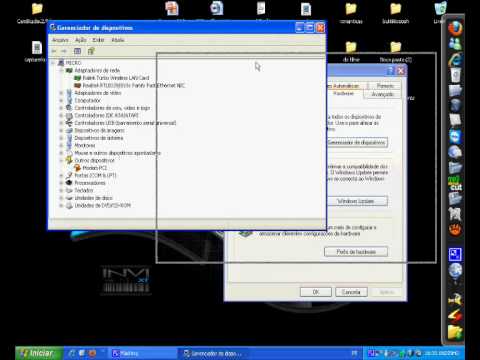
Task: Click the Processadores category icon
Action: pos(69,183)
